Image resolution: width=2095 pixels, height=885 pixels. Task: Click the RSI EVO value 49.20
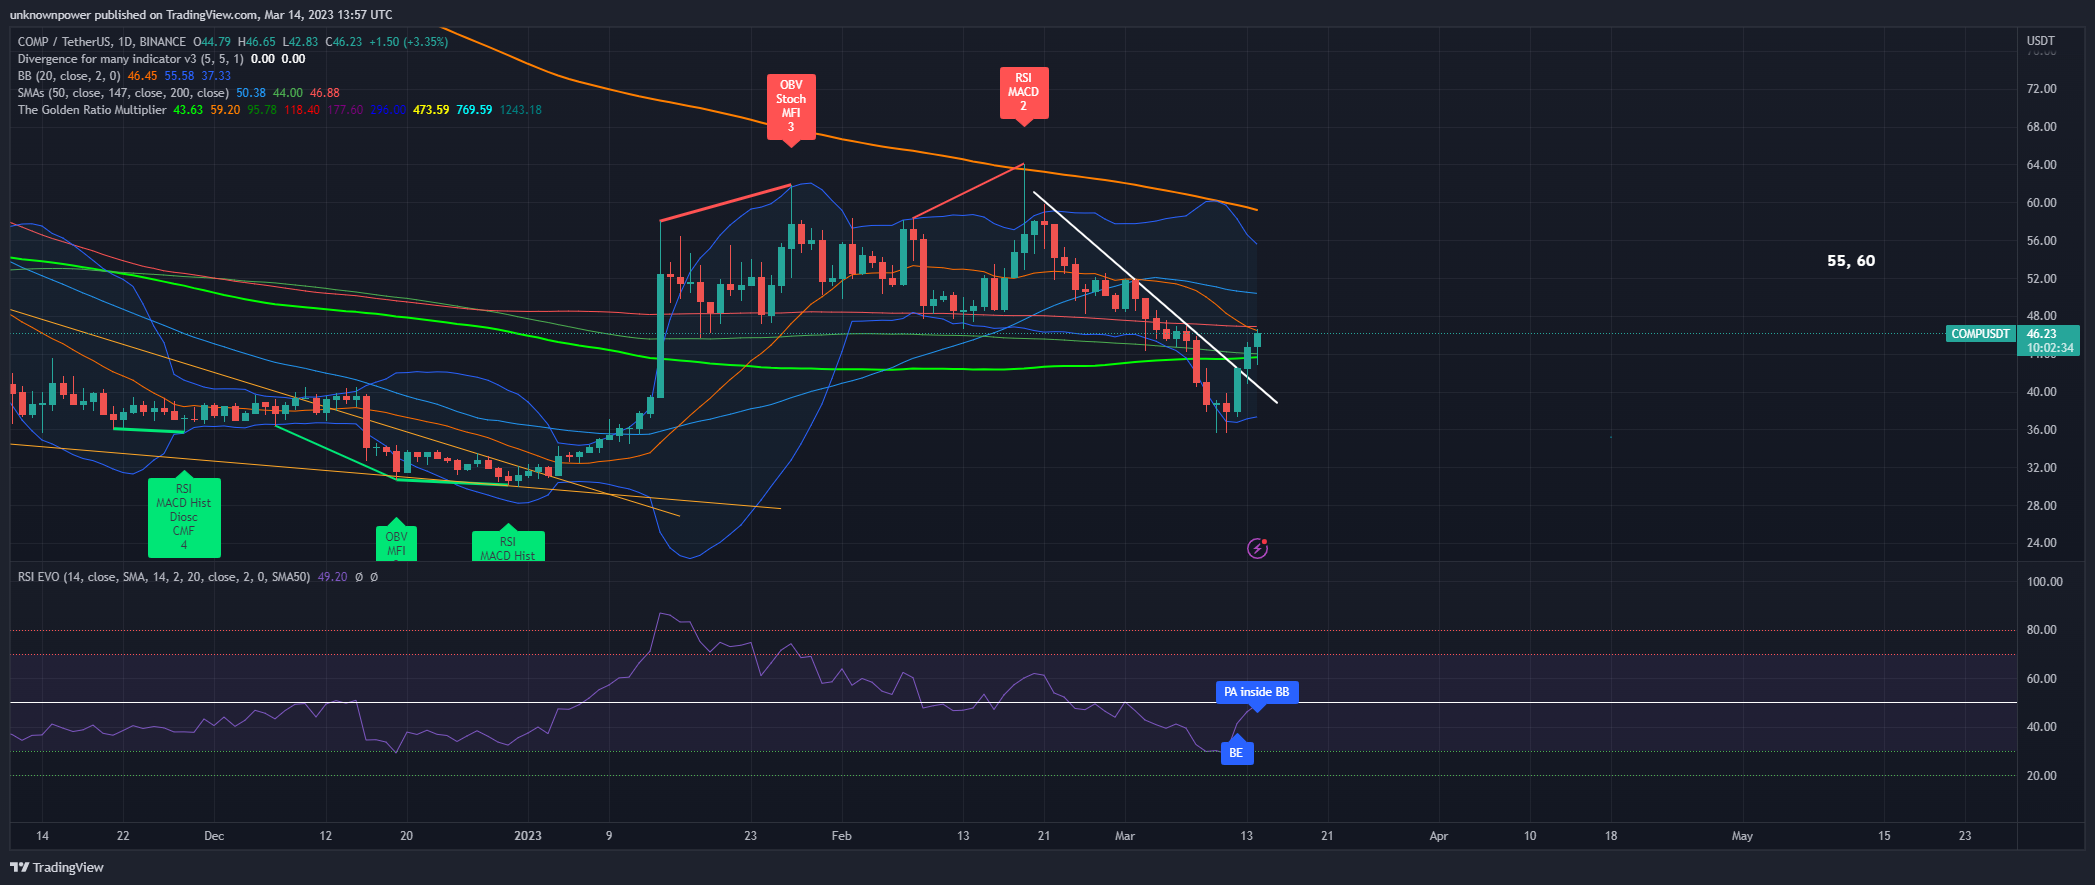333,577
